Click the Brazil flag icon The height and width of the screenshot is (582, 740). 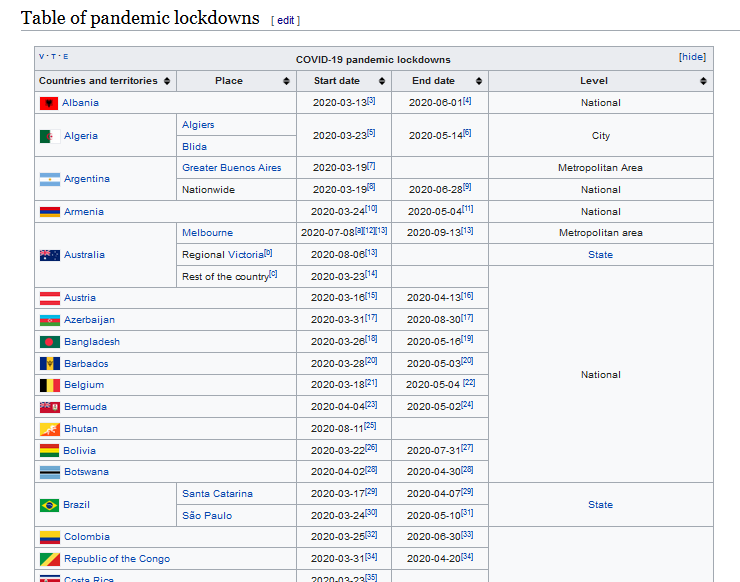coord(50,505)
